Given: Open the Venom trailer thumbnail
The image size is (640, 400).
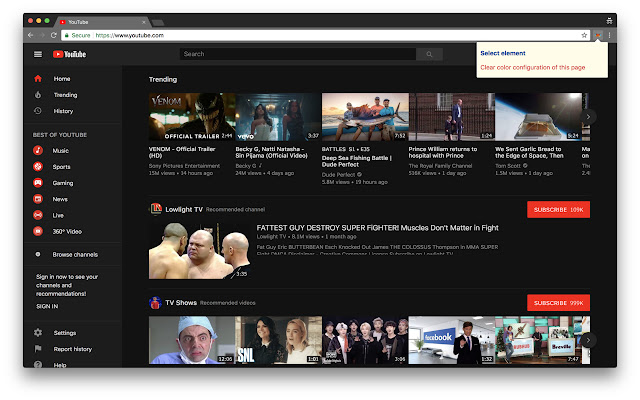Looking at the screenshot, I should pos(192,117).
